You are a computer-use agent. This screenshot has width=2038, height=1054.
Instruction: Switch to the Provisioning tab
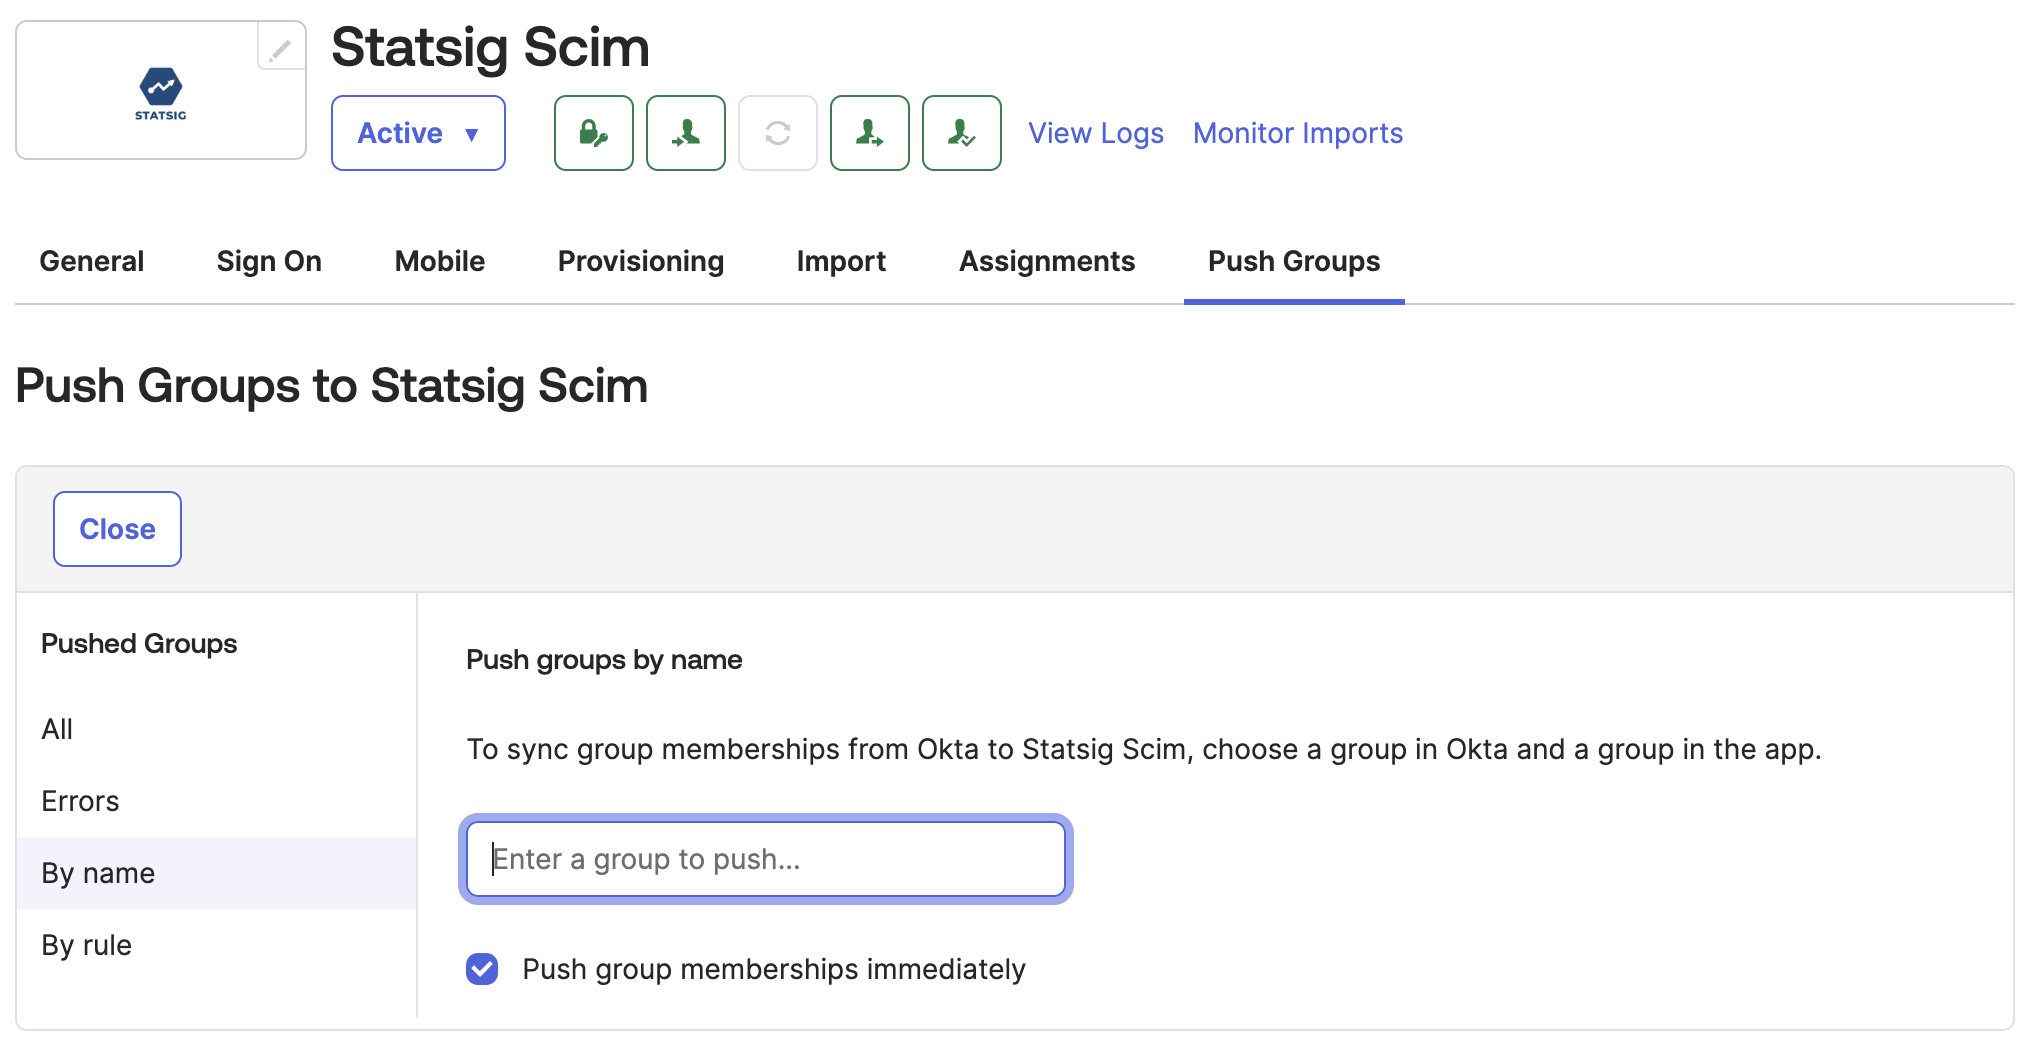(640, 261)
